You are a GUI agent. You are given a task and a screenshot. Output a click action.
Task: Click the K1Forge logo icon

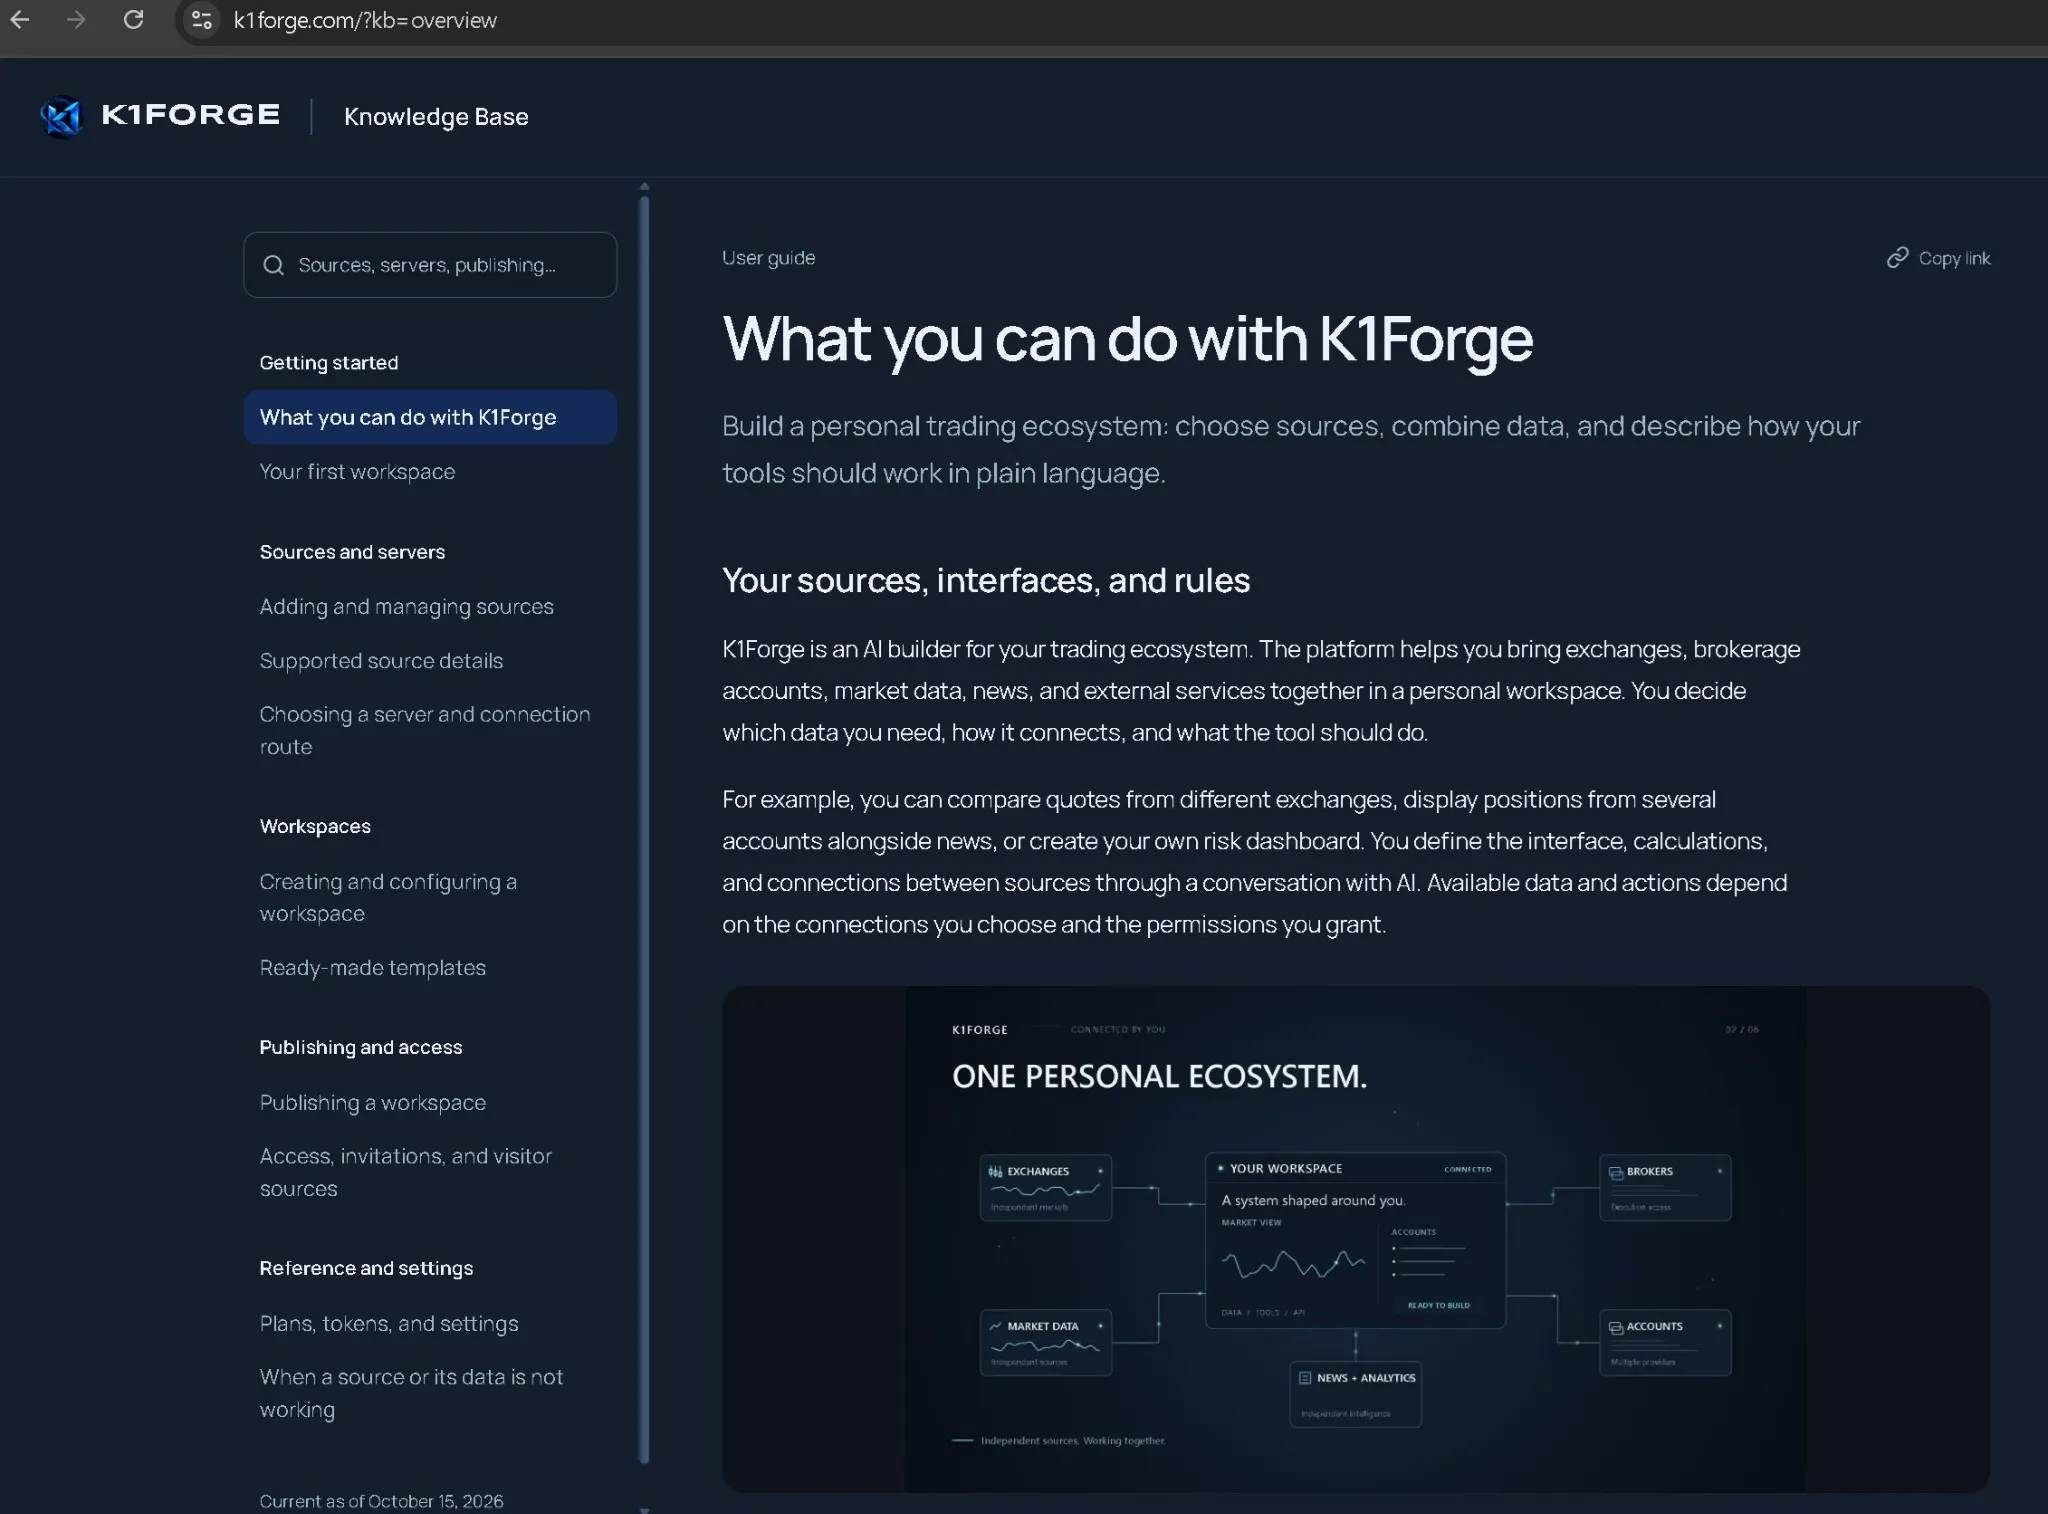click(x=62, y=116)
